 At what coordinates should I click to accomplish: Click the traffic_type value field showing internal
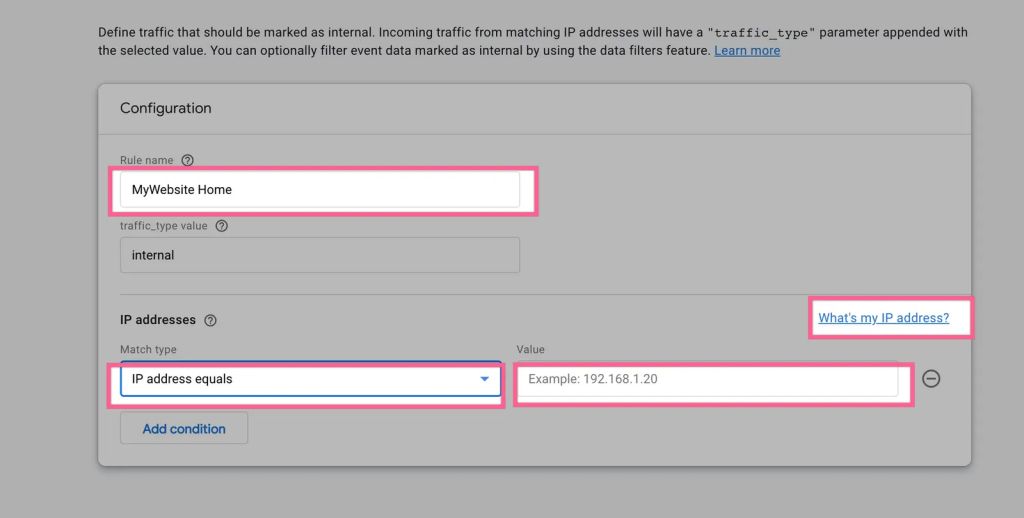tap(320, 255)
